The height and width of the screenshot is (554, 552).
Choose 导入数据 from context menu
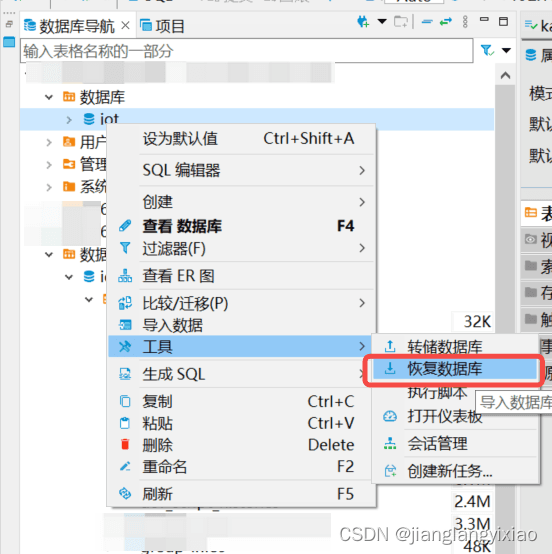(242, 325)
